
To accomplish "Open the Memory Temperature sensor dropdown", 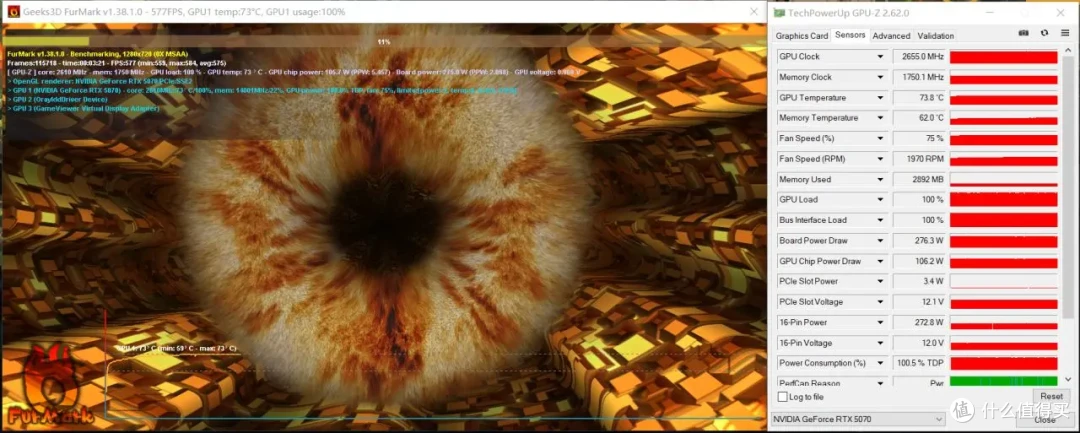I will [880, 118].
